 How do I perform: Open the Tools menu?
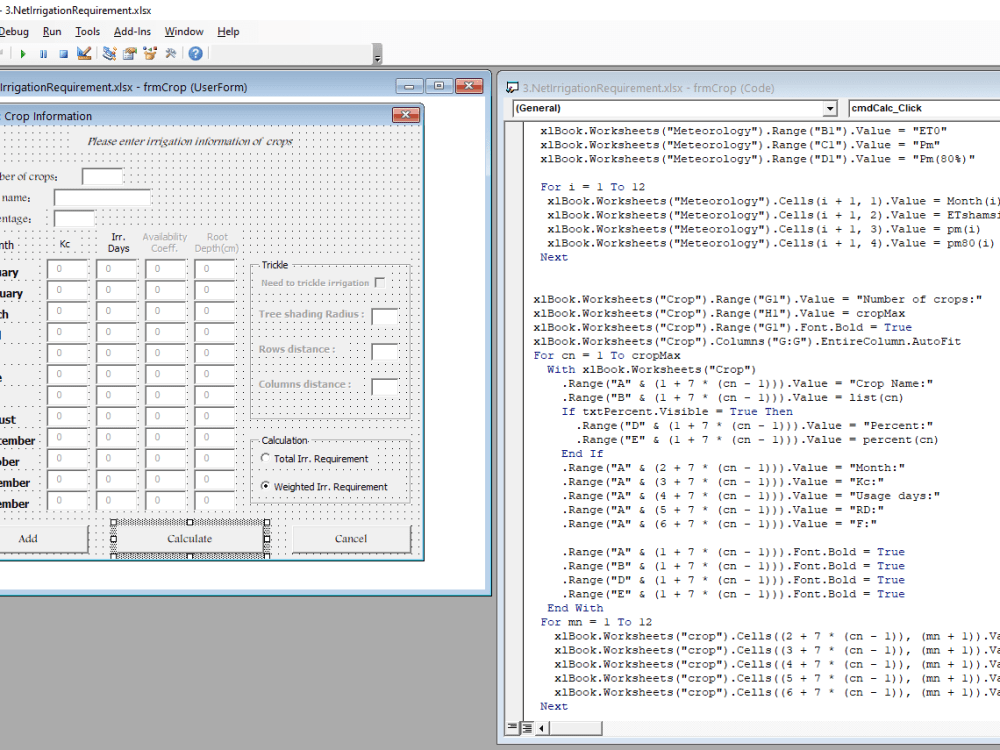pyautogui.click(x=87, y=31)
